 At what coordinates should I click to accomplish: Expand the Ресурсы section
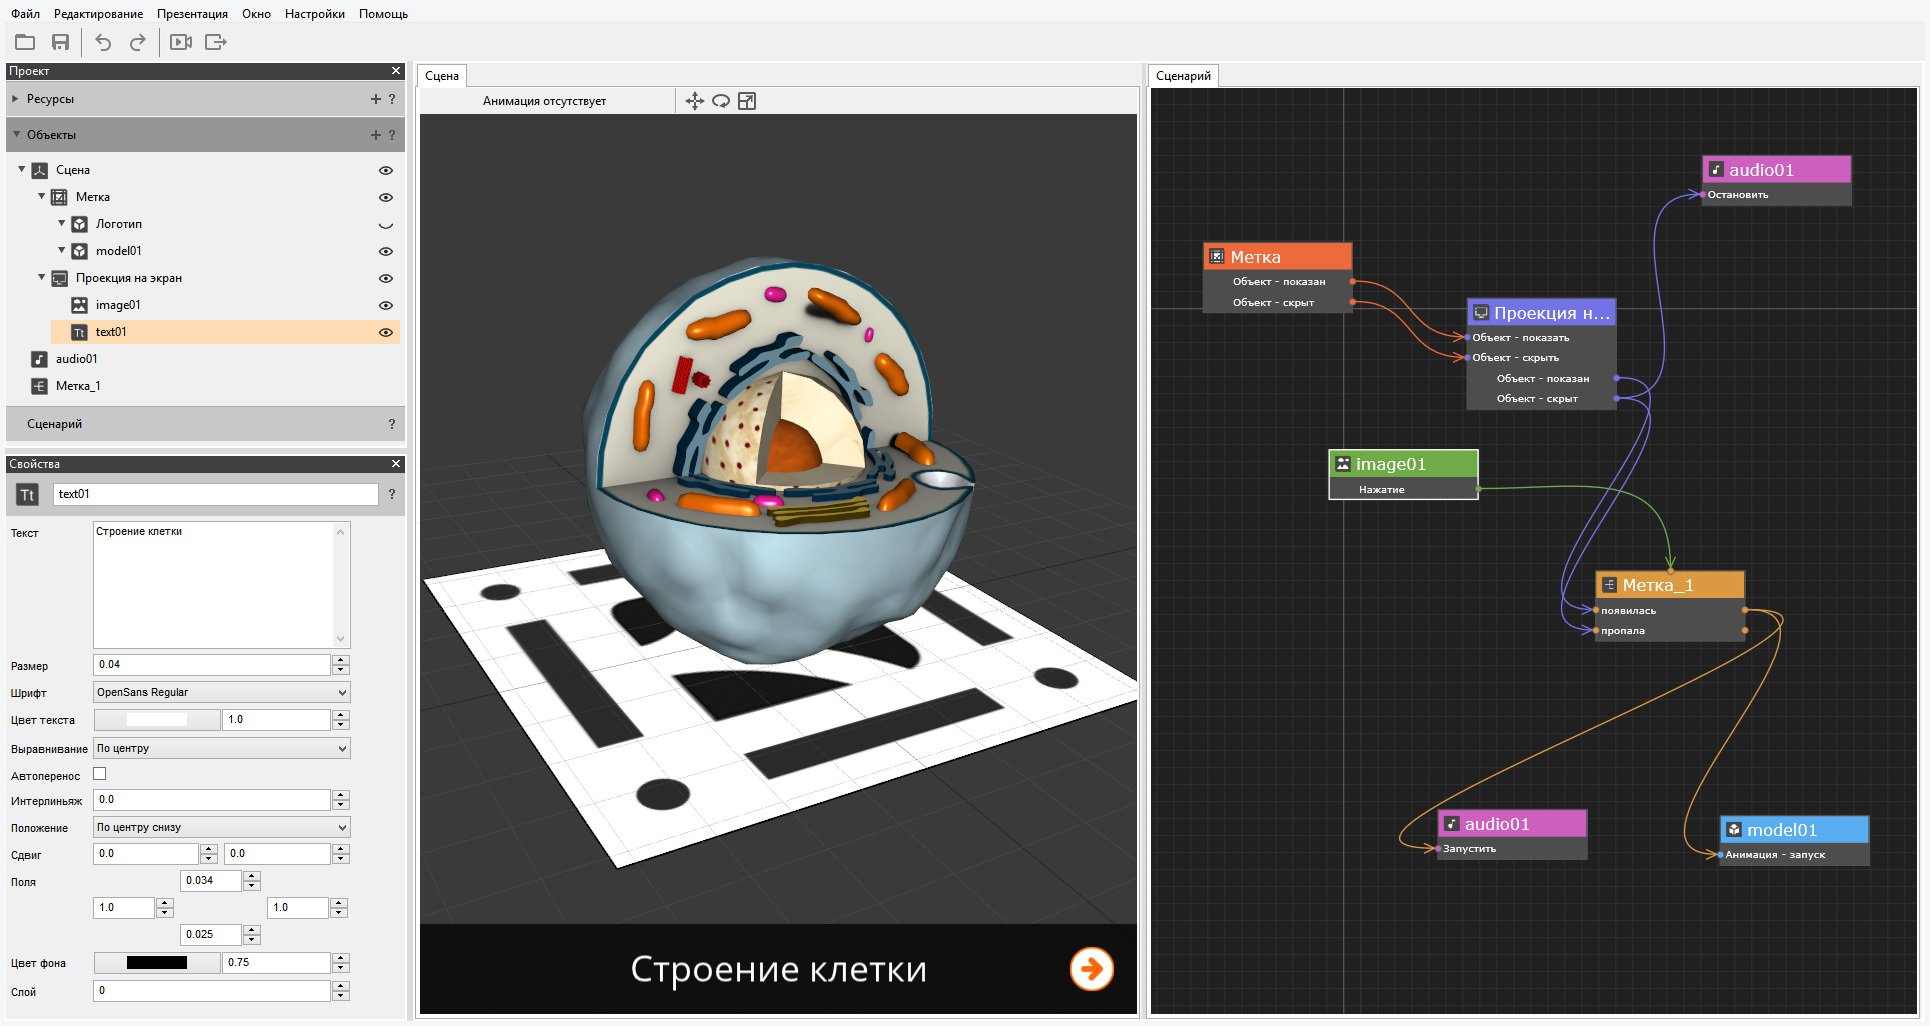(13, 99)
